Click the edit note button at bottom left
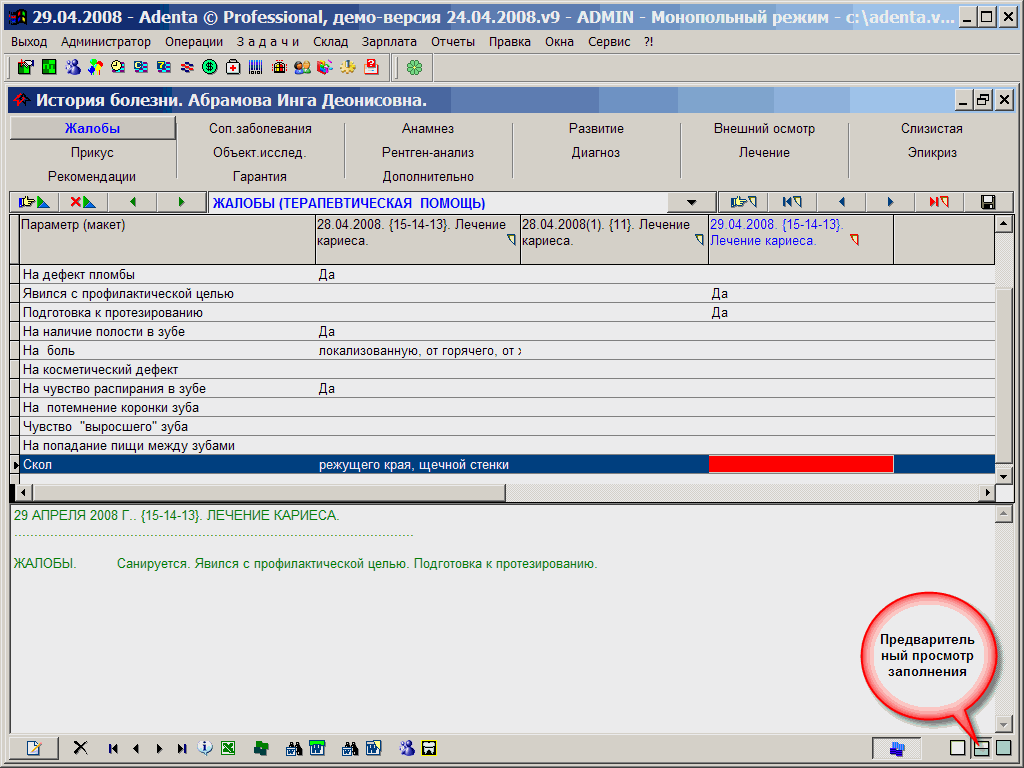 click(x=34, y=747)
